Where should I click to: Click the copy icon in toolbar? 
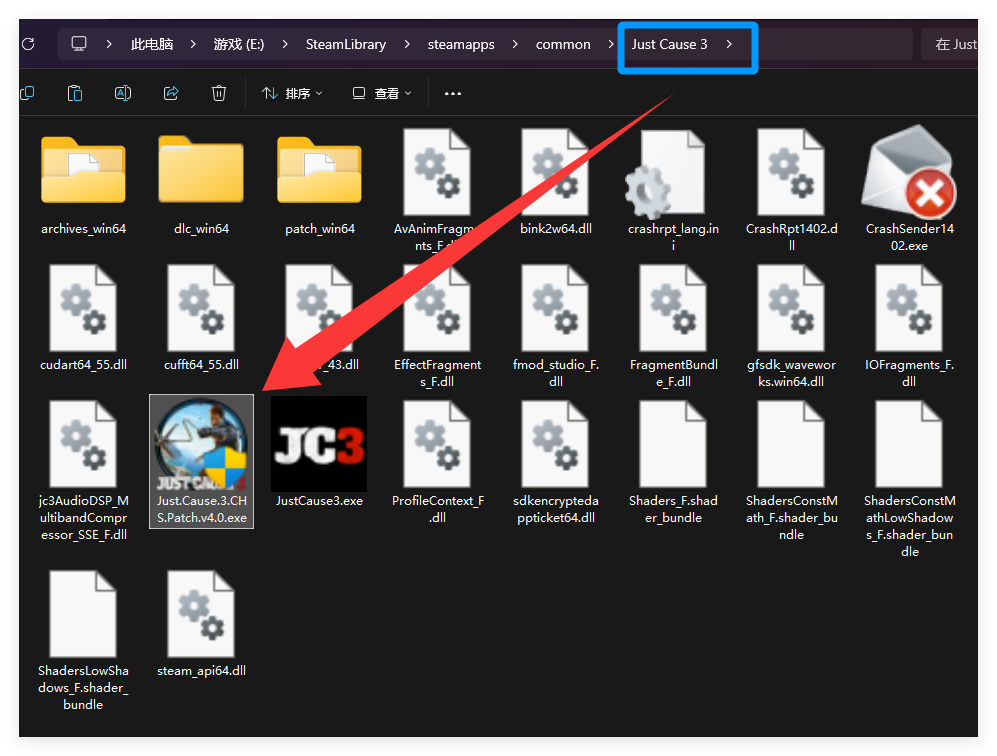27,93
